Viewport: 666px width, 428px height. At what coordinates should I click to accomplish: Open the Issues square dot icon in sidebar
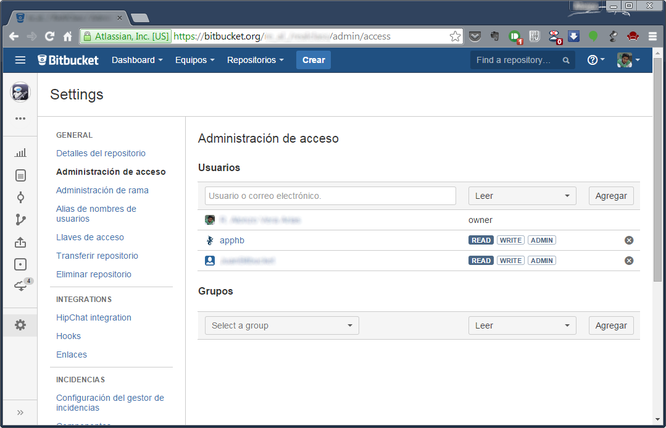(20, 265)
